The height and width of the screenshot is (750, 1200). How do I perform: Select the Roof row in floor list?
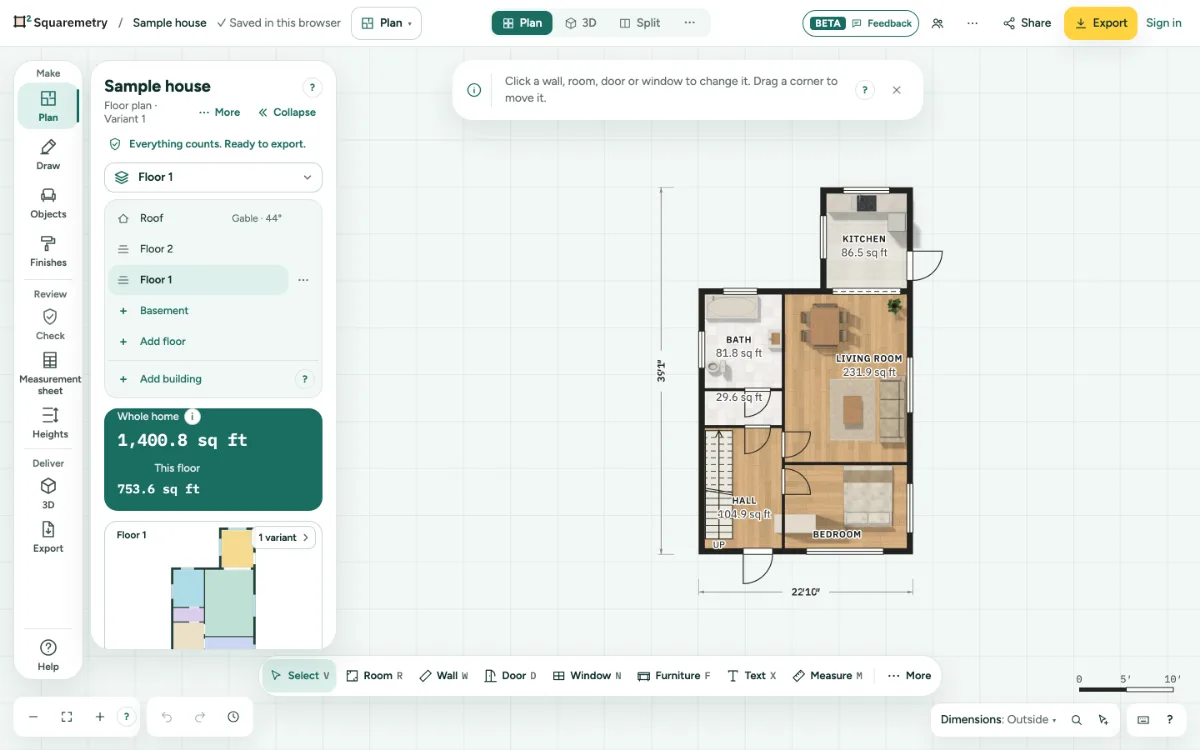213,218
